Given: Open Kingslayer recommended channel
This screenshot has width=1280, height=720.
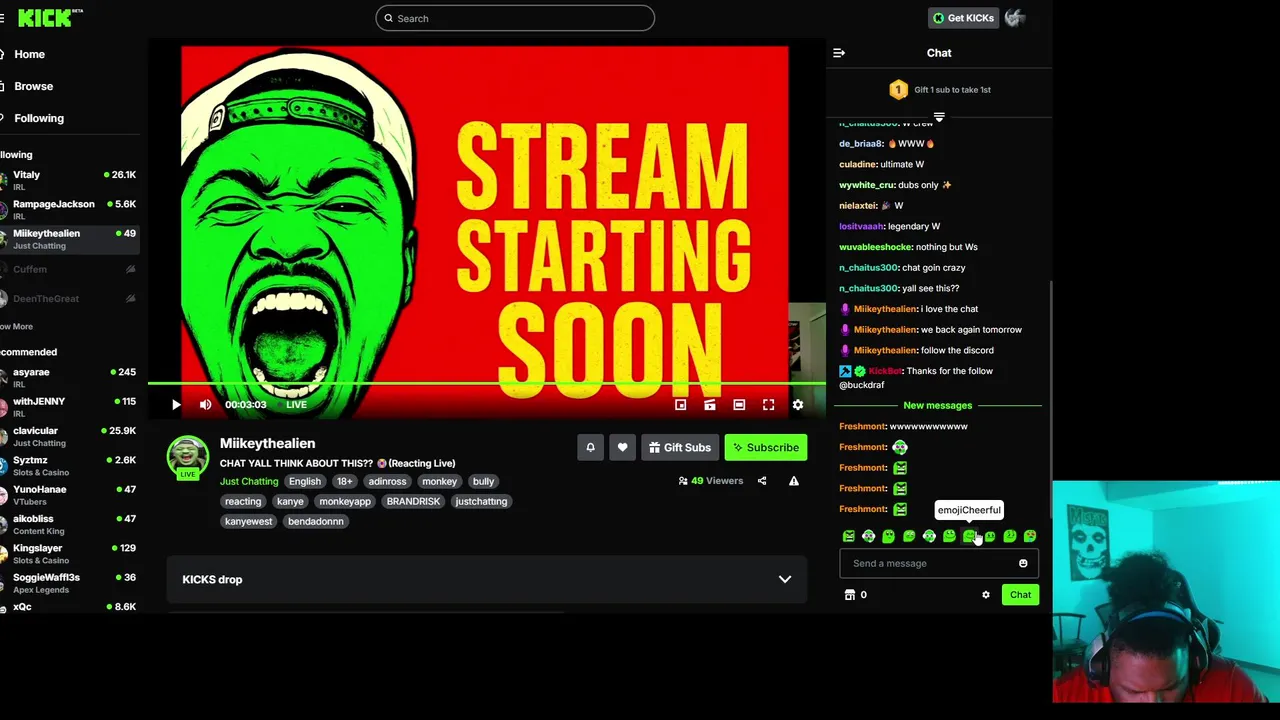Looking at the screenshot, I should 69,553.
